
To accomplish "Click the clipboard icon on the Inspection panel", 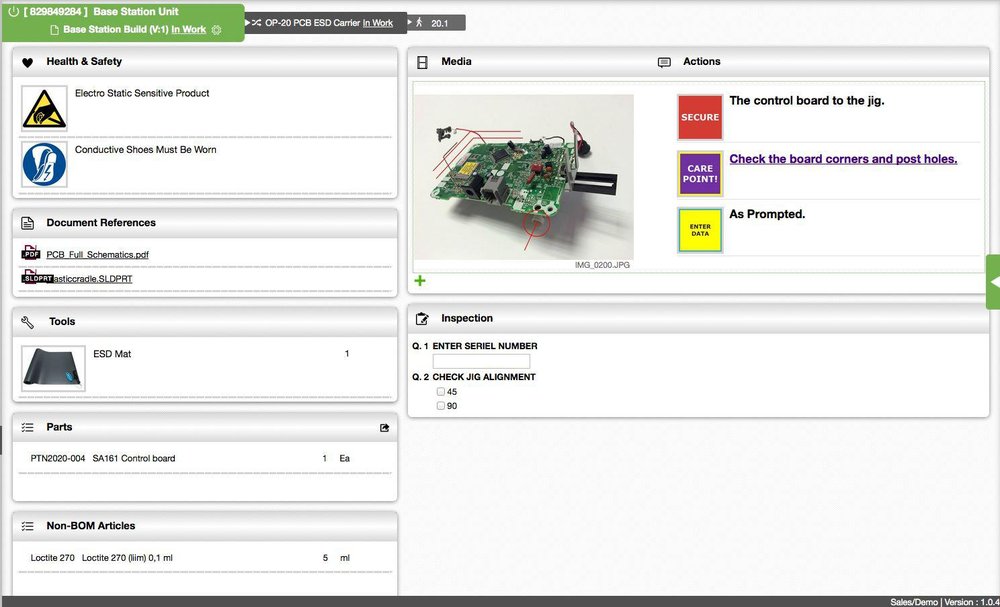I will tap(424, 318).
